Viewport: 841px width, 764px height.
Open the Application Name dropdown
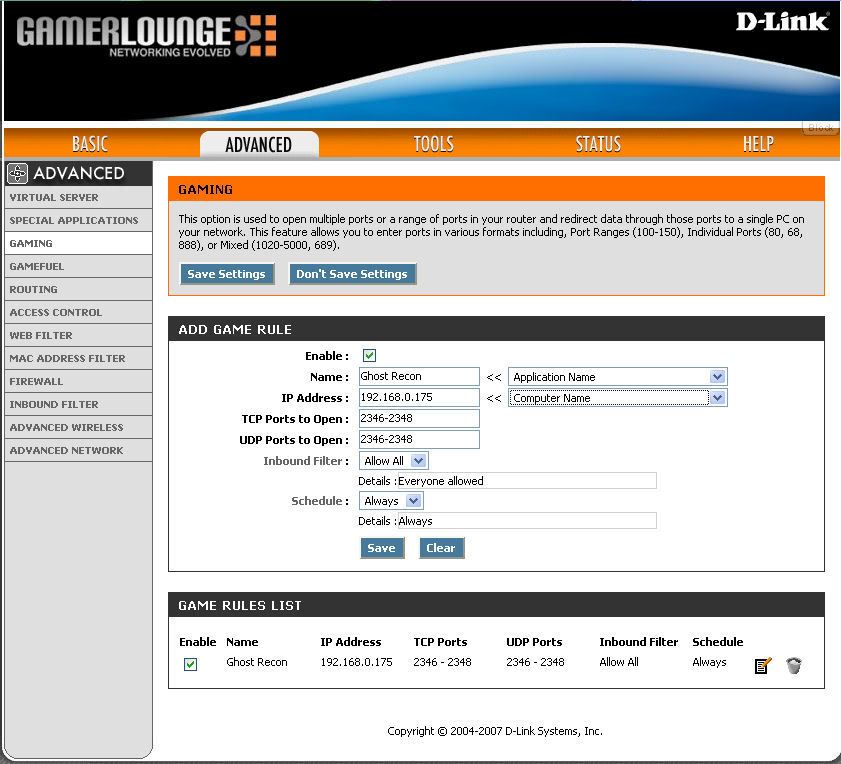point(617,377)
